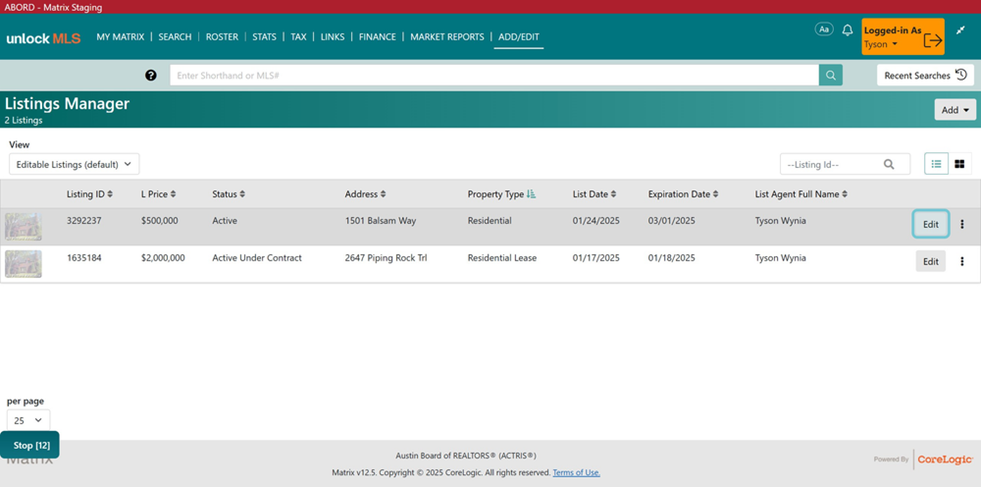Image resolution: width=981 pixels, height=487 pixels.
Task: Click listing ID 3292237
Action: pyautogui.click(x=84, y=220)
